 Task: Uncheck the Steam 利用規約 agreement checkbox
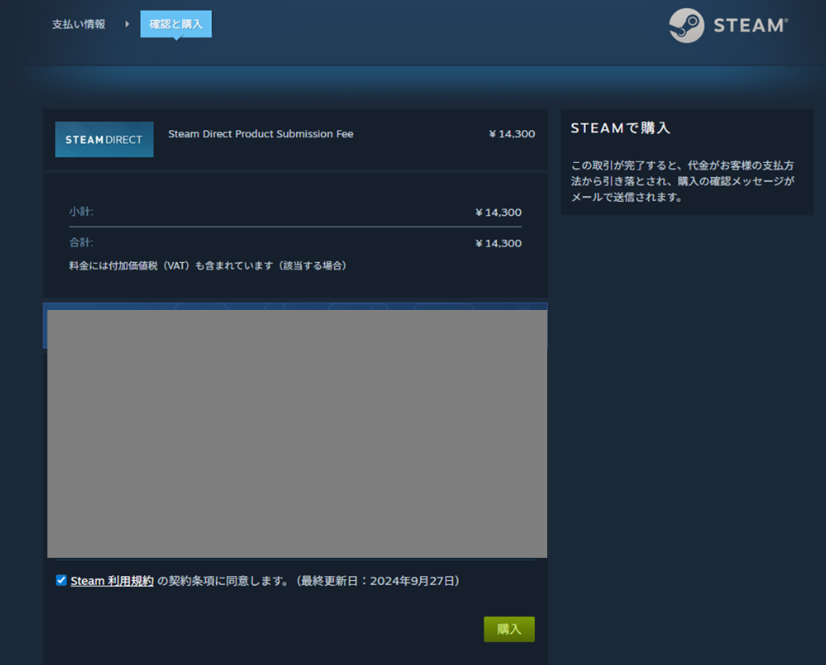(x=61, y=580)
